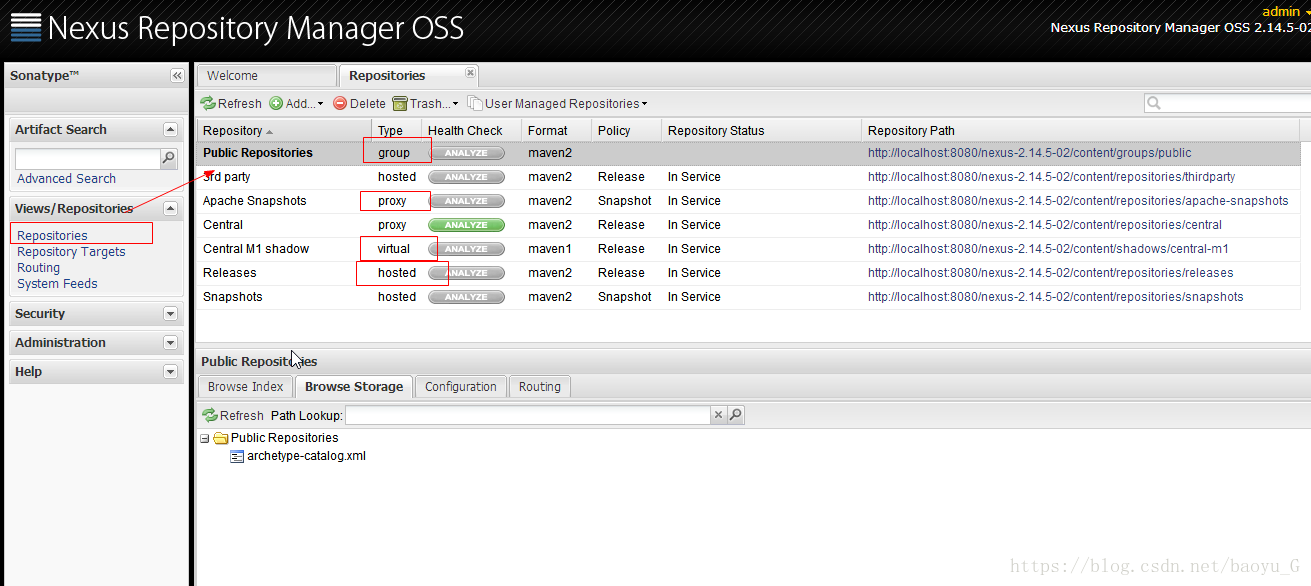Image resolution: width=1311 pixels, height=586 pixels.
Task: Click the artifact search magnifier icon
Action: pos(168,158)
